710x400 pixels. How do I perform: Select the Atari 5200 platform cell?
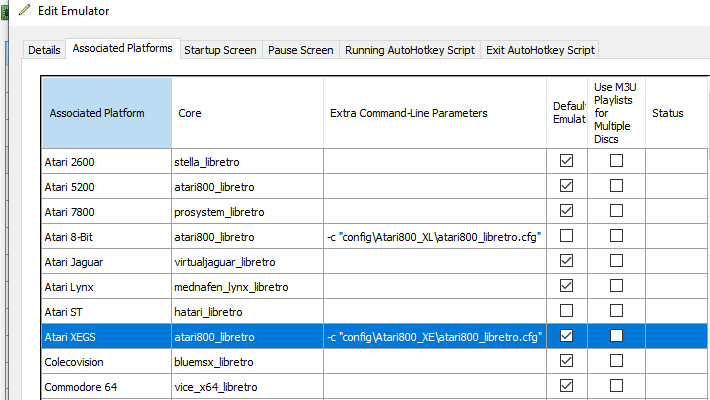[x=107, y=187]
